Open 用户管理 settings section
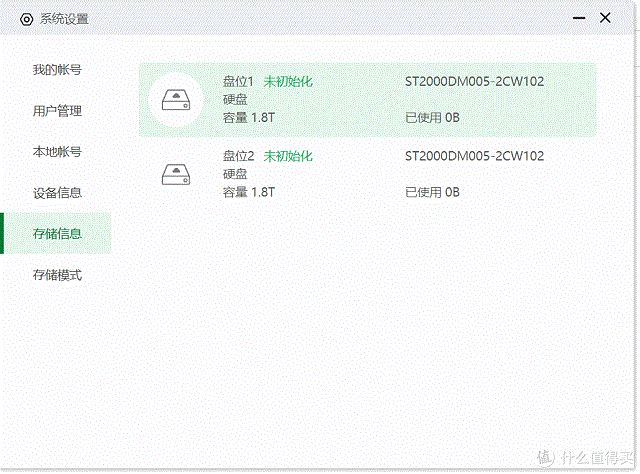Viewport: 640px width, 474px height. tap(57, 111)
